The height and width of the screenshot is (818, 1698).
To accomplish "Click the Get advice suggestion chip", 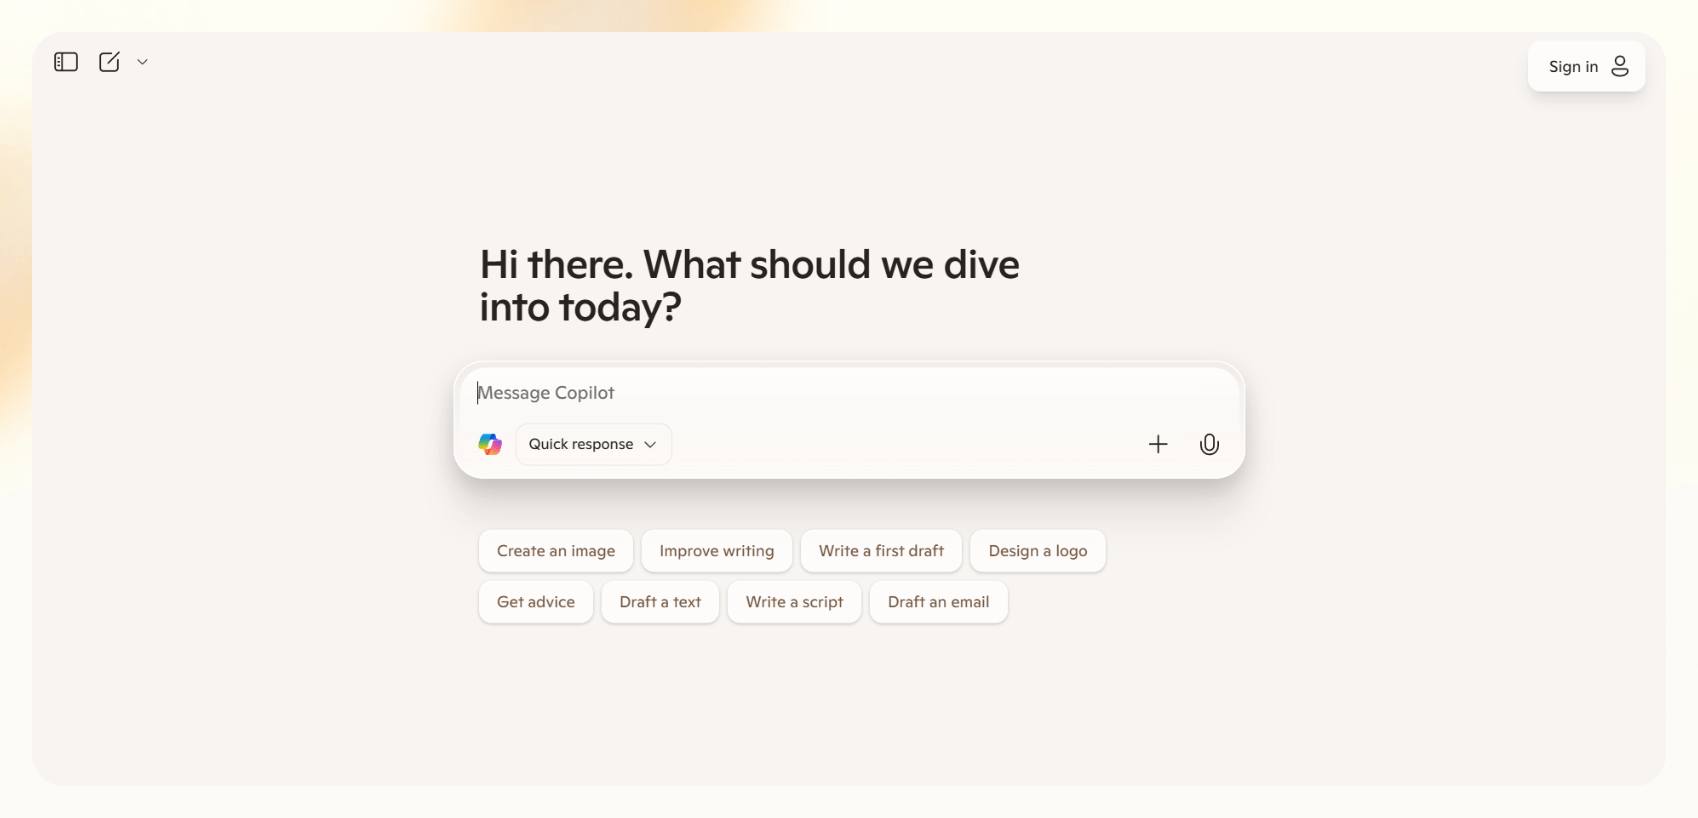I will click(536, 602).
